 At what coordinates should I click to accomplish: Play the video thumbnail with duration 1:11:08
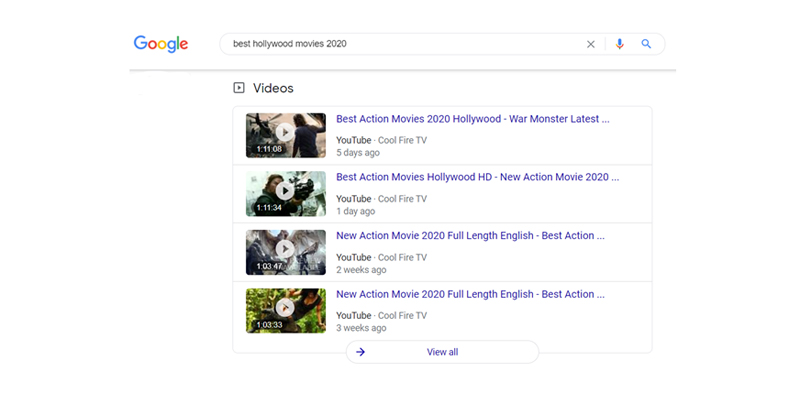click(286, 135)
